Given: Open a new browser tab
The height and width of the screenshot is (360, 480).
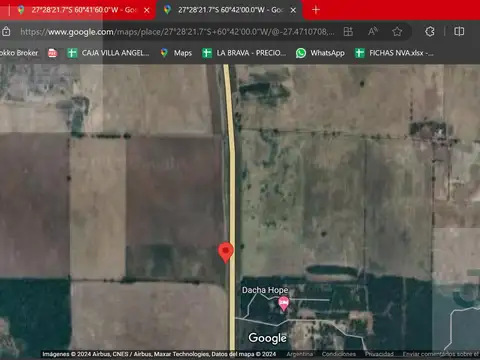Looking at the screenshot, I should [316, 10].
